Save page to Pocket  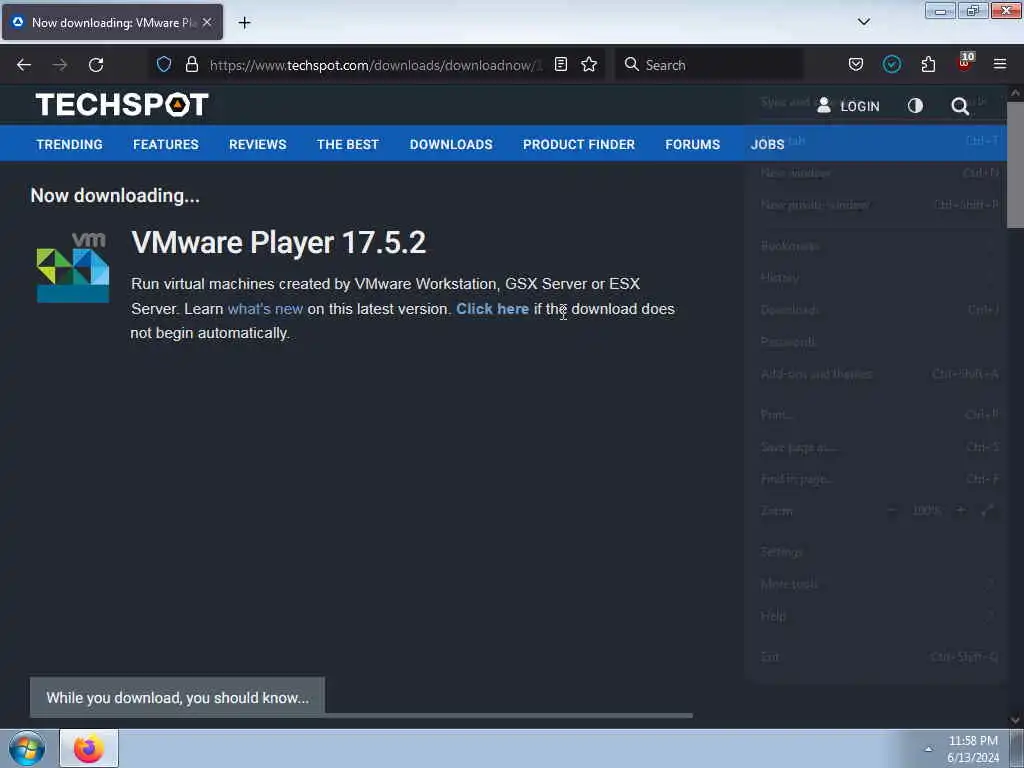tap(856, 64)
